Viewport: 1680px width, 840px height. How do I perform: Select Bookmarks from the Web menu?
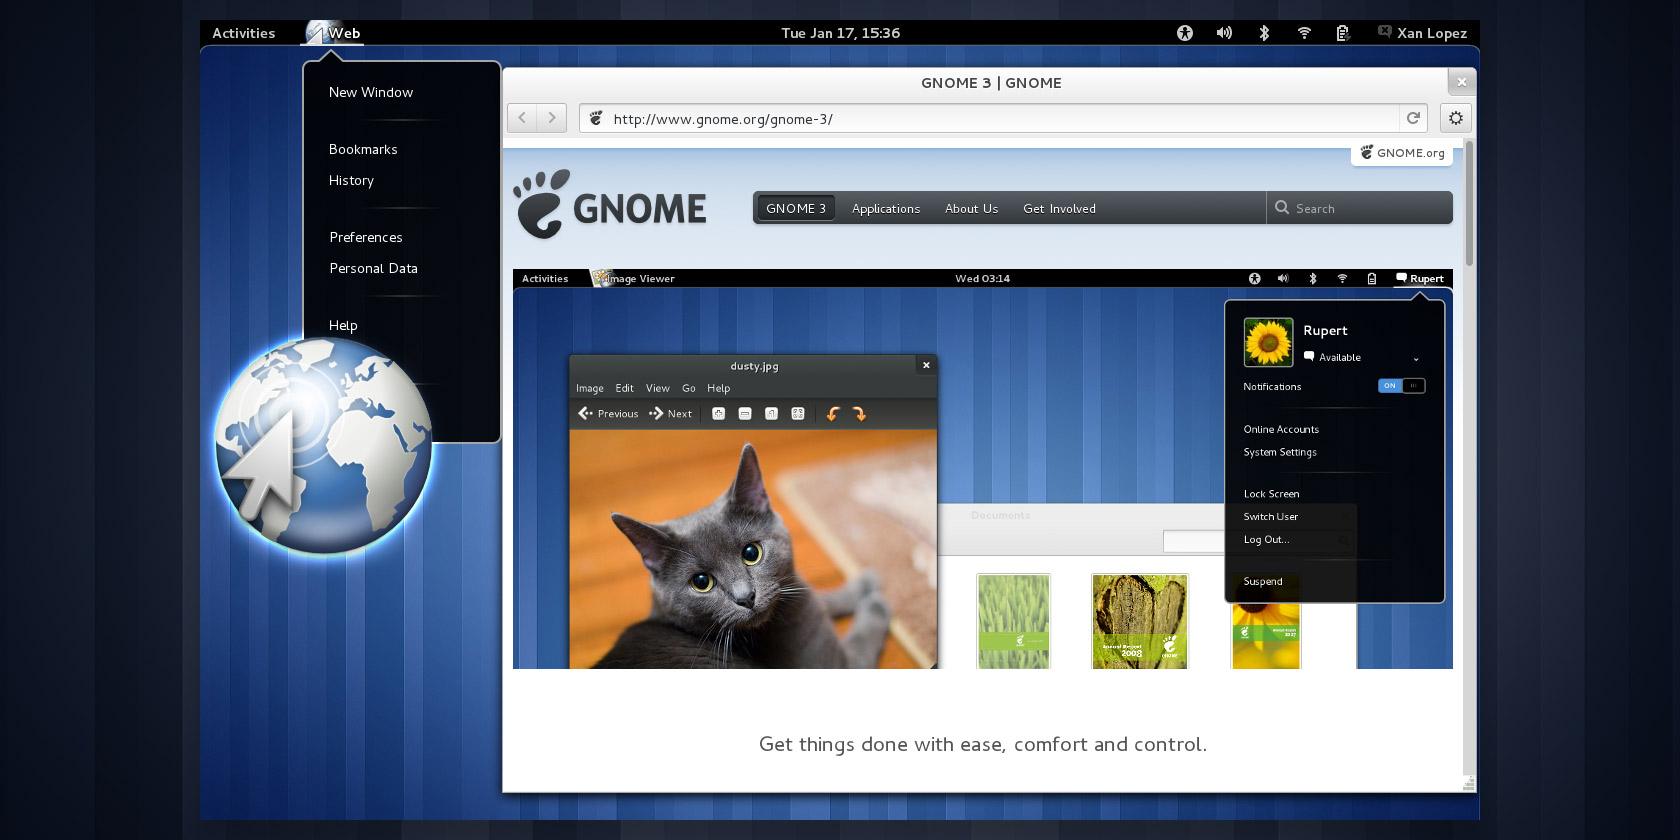pyautogui.click(x=363, y=149)
